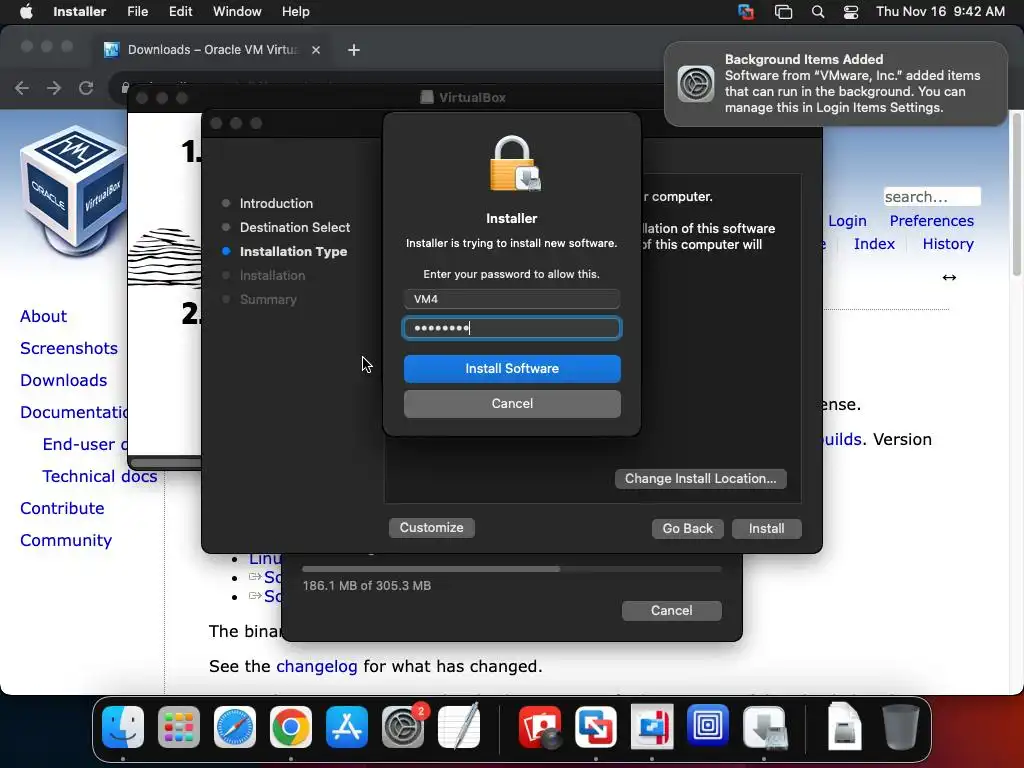Open TextEdit from the Dock

coord(459,726)
